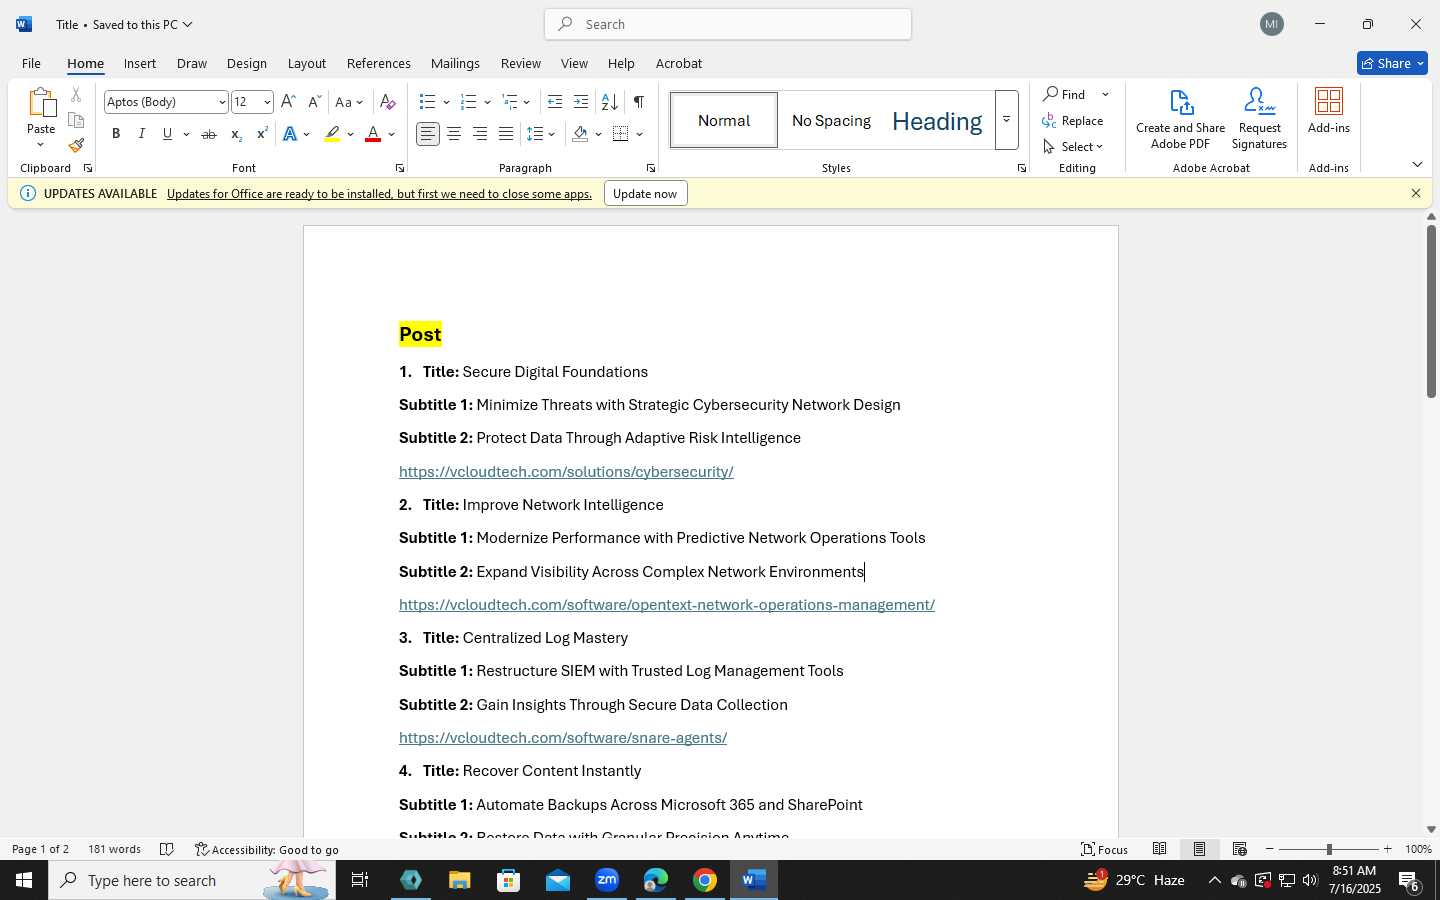This screenshot has width=1440, height=900.
Task: Expand the Styles gallery
Action: pos(1007,120)
